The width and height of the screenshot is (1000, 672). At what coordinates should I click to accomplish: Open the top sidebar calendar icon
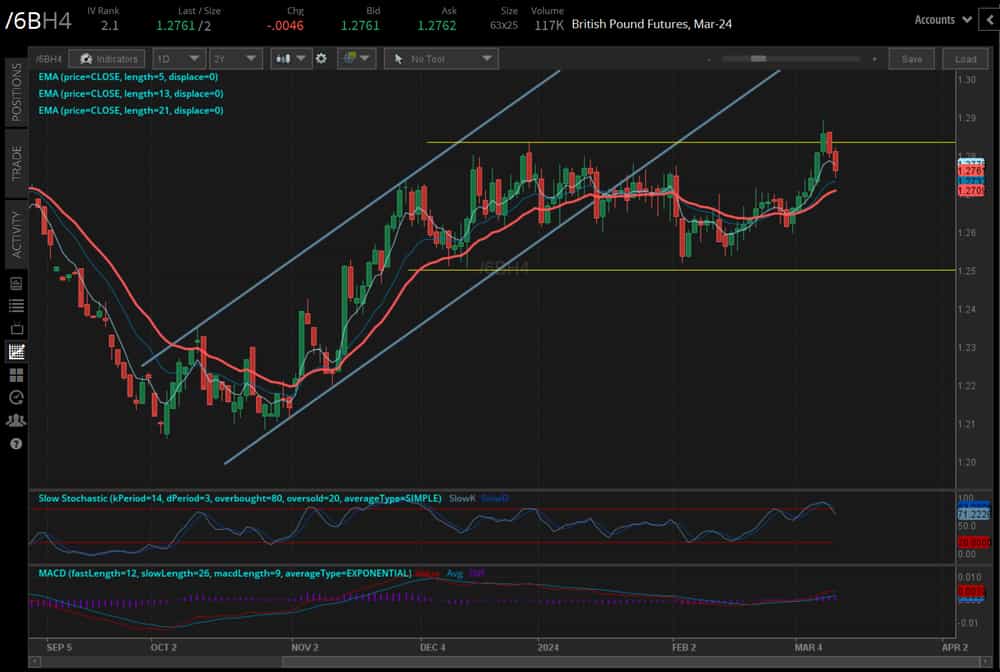[16, 283]
